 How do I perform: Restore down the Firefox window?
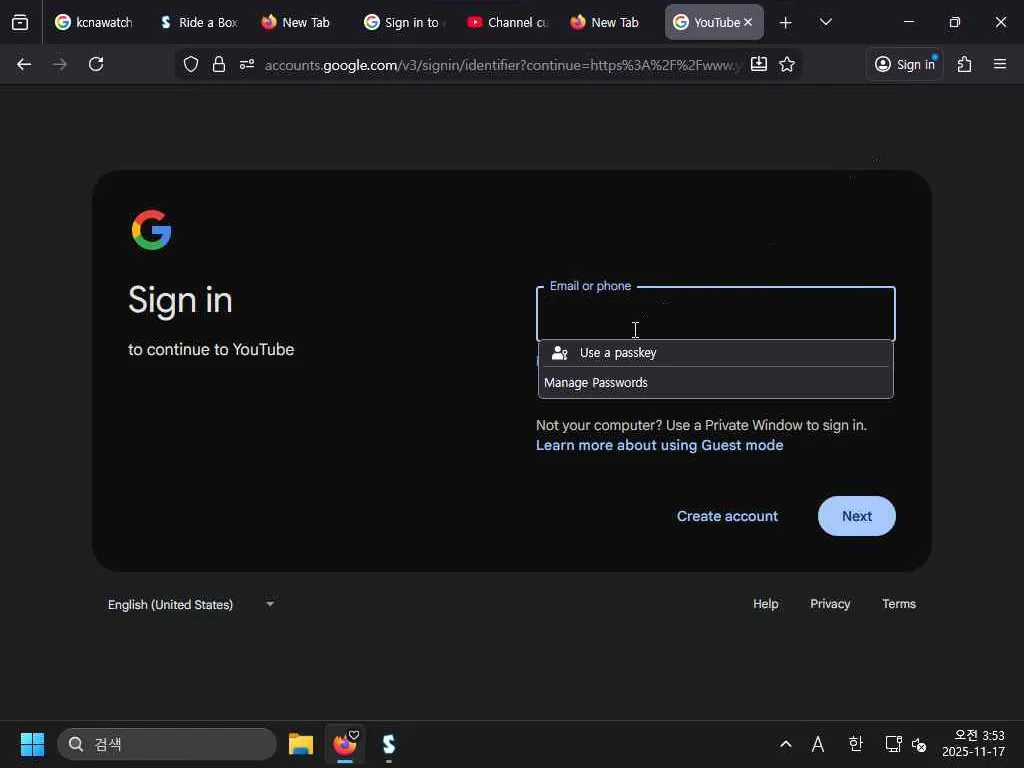[x=955, y=22]
